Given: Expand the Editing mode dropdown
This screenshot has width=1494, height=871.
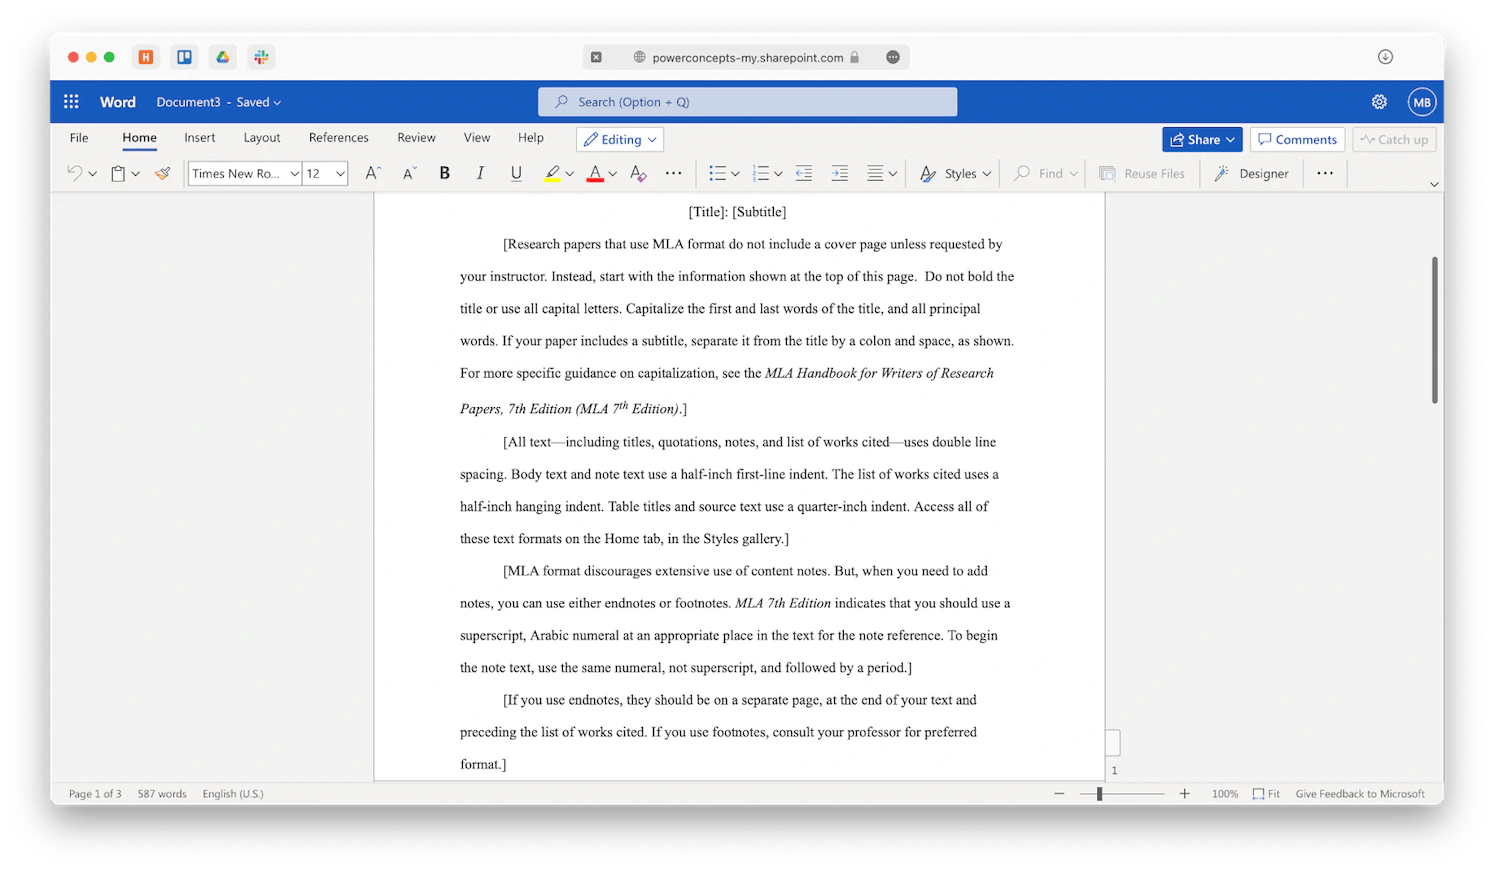Looking at the screenshot, I should [620, 139].
